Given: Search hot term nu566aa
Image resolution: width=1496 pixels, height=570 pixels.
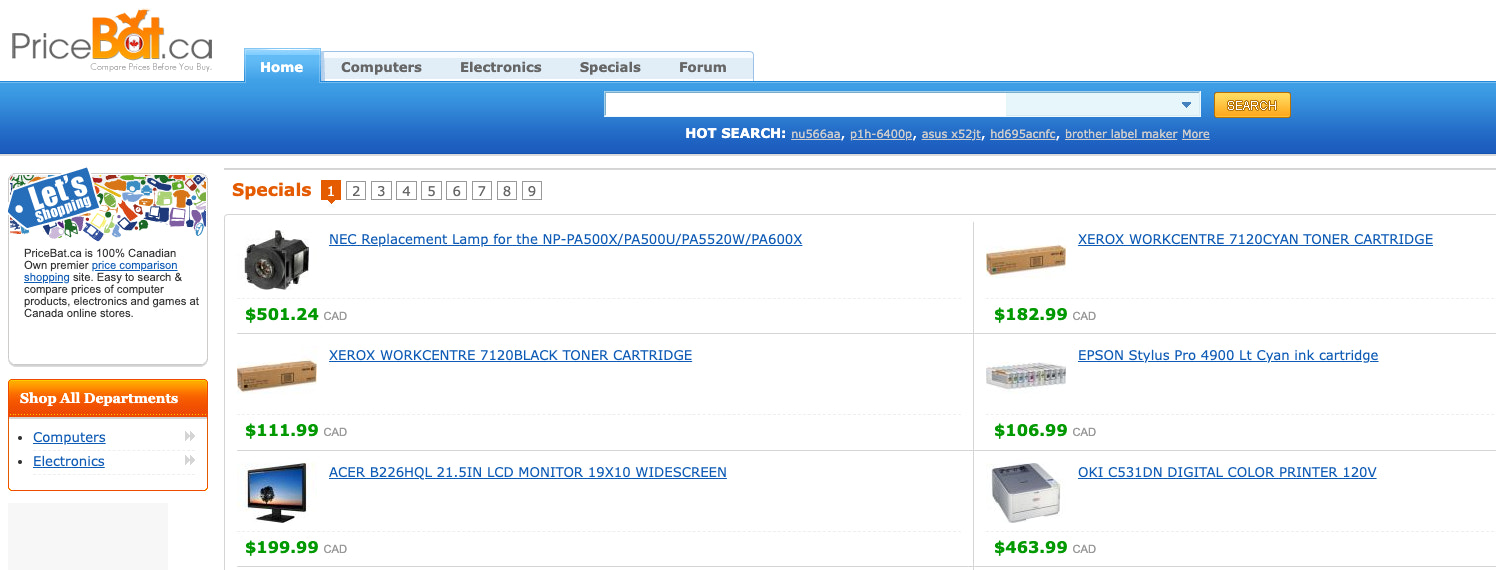Looking at the screenshot, I should (816, 134).
